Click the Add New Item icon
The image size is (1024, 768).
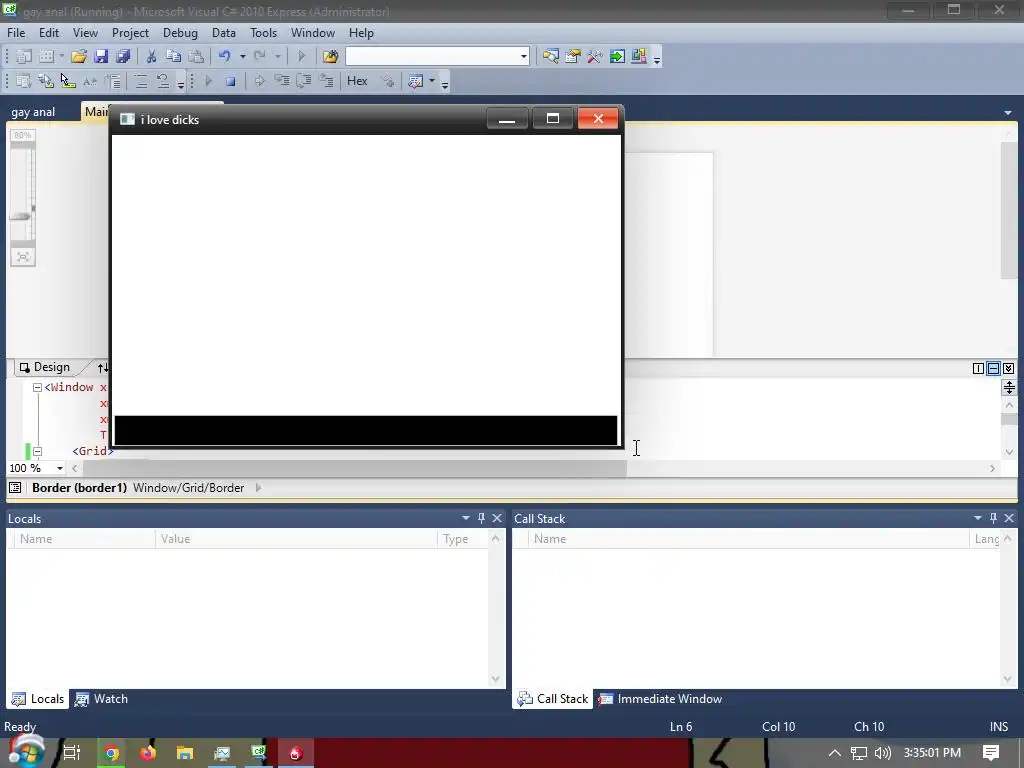pyautogui.click(x=46, y=57)
